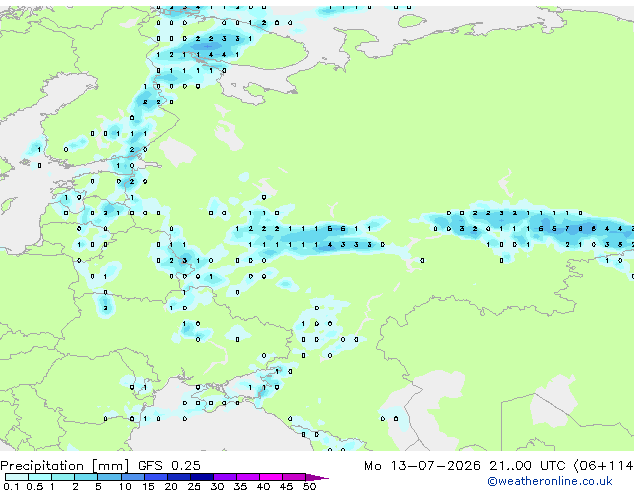The height and width of the screenshot is (490, 634).
Task: Pick the legend swatch between 2 and 5
Action: tap(86, 477)
